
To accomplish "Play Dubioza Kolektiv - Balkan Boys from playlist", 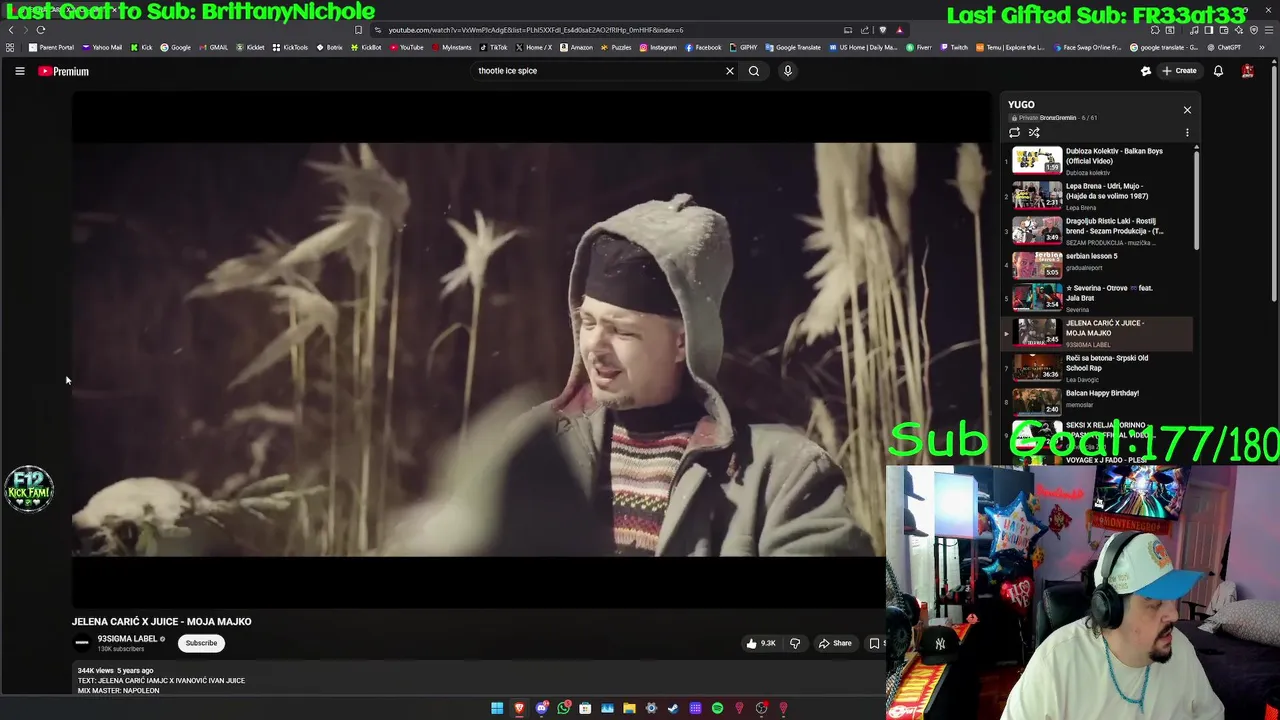I will [1098, 161].
